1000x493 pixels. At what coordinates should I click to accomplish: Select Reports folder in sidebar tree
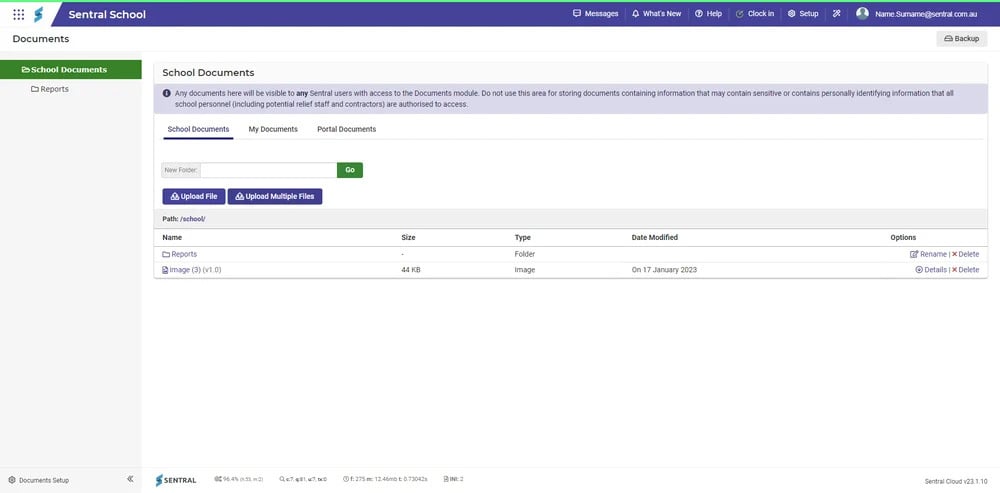pos(50,89)
